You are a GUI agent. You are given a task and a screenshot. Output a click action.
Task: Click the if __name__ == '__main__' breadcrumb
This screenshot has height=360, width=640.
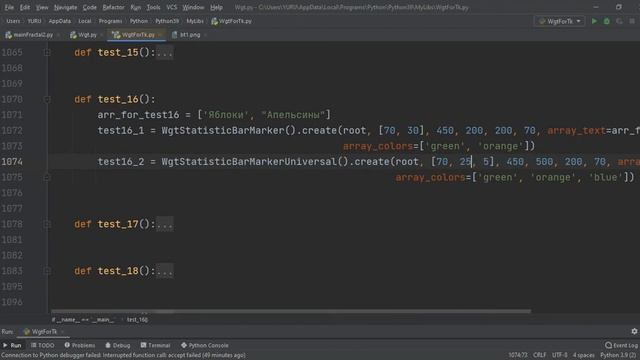(x=84, y=320)
